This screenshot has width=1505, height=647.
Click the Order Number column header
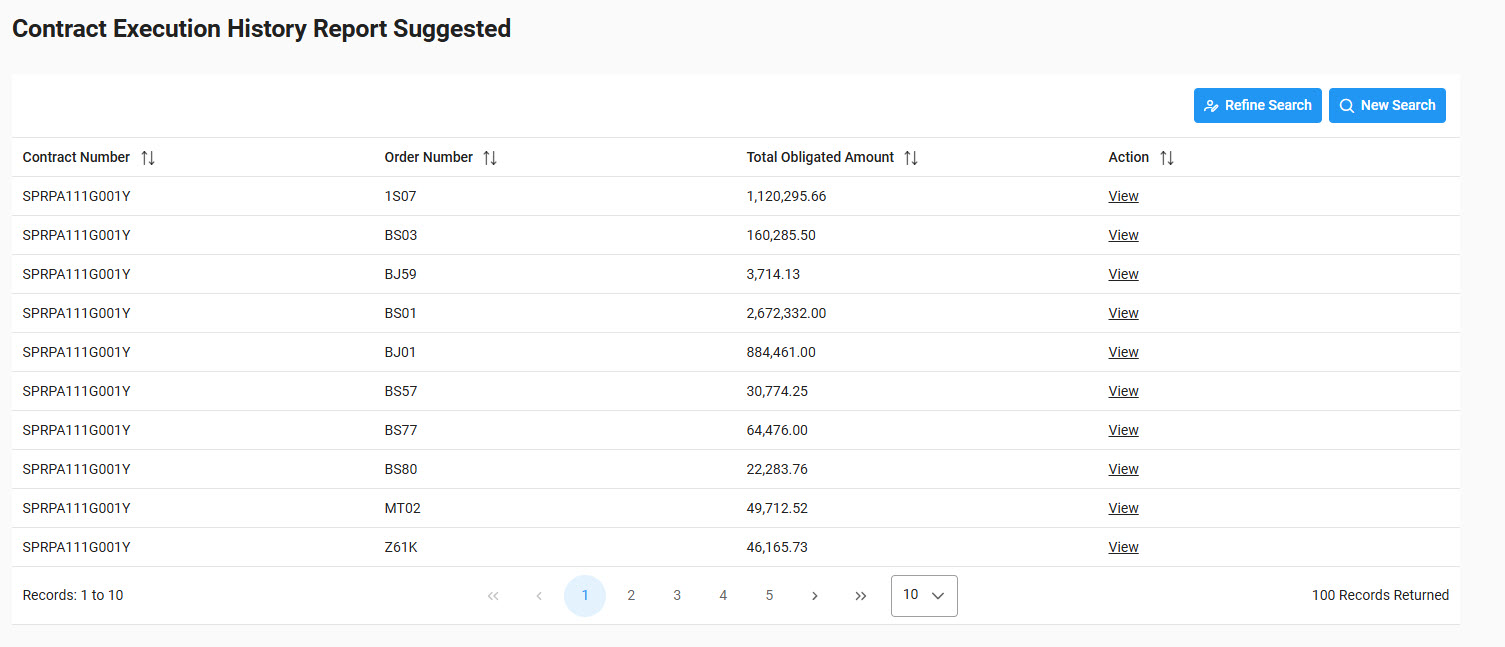[x=428, y=157]
